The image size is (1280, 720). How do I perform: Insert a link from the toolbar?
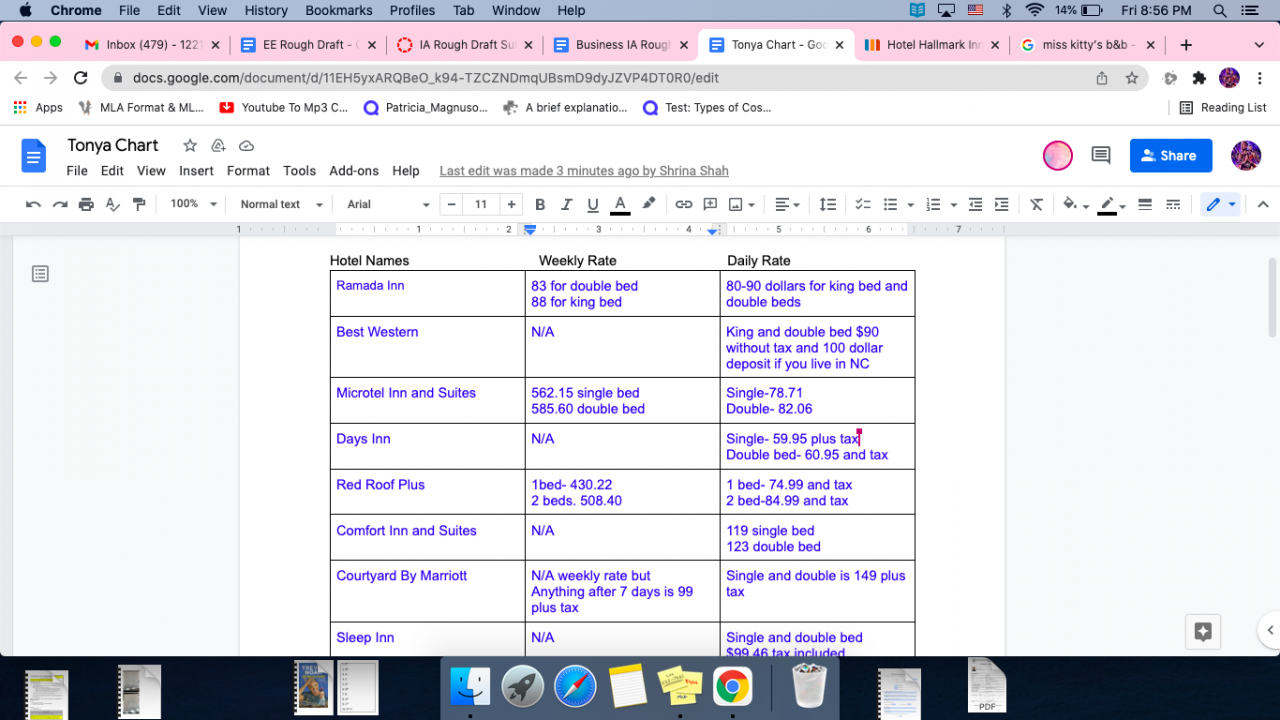click(x=684, y=204)
